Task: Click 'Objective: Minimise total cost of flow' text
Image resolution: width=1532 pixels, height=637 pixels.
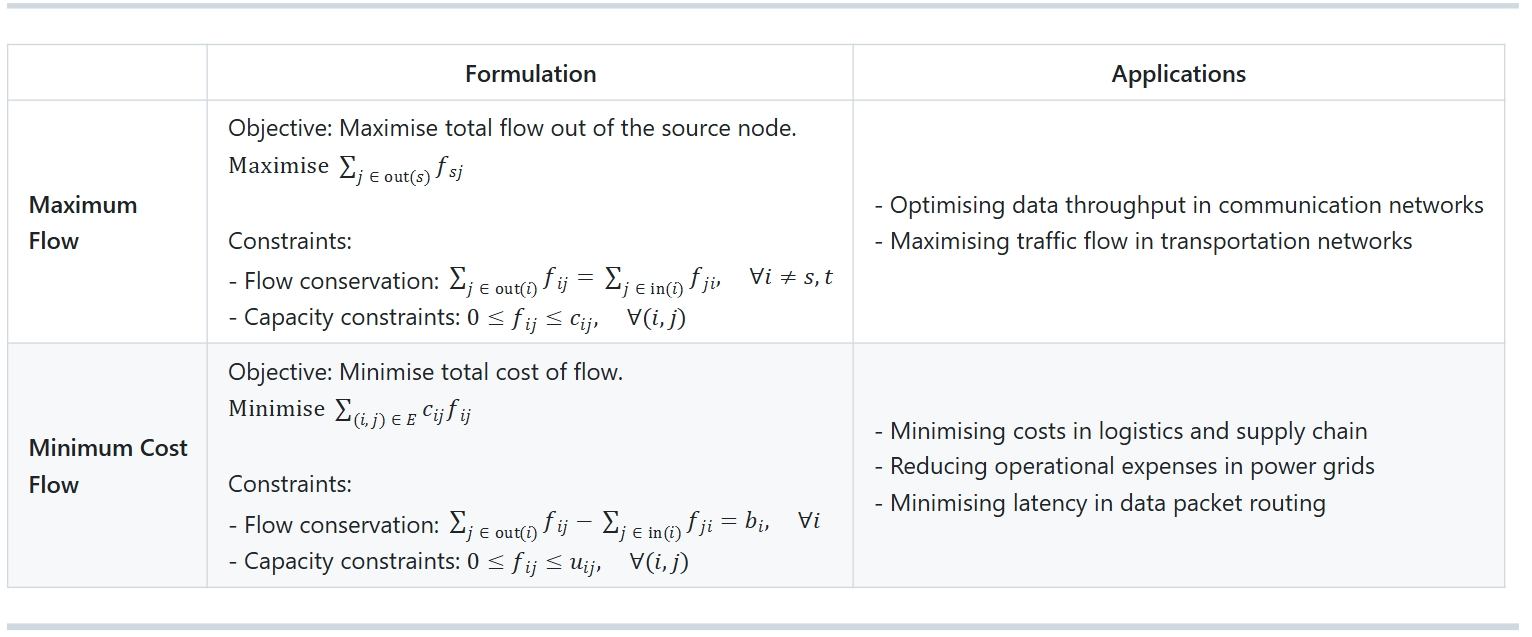Action: click(x=425, y=372)
